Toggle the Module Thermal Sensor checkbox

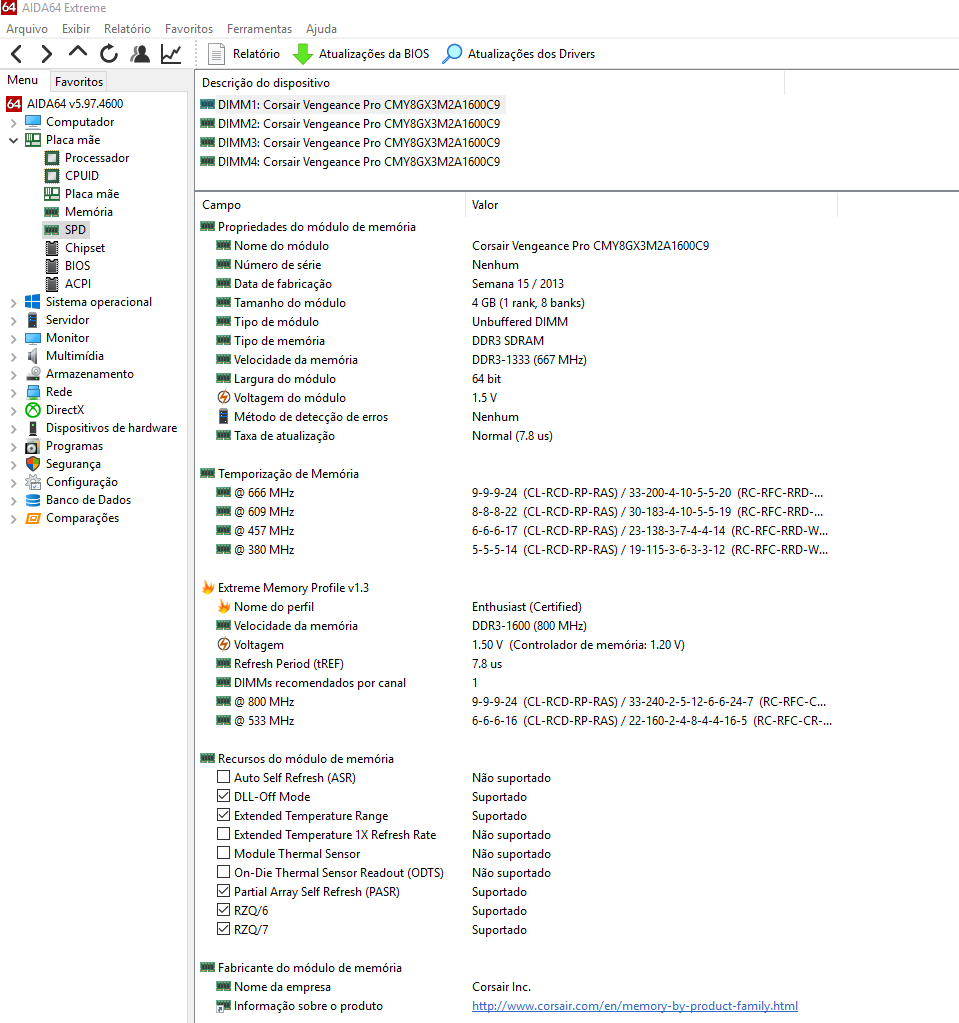(x=223, y=853)
